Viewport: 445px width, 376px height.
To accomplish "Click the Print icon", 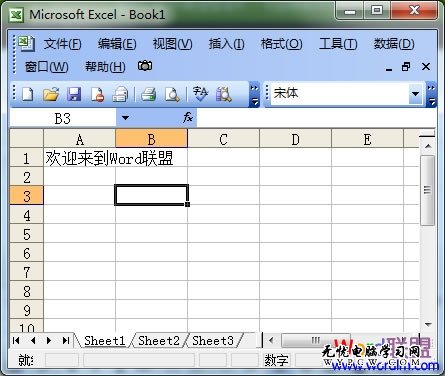I will click(x=149, y=94).
